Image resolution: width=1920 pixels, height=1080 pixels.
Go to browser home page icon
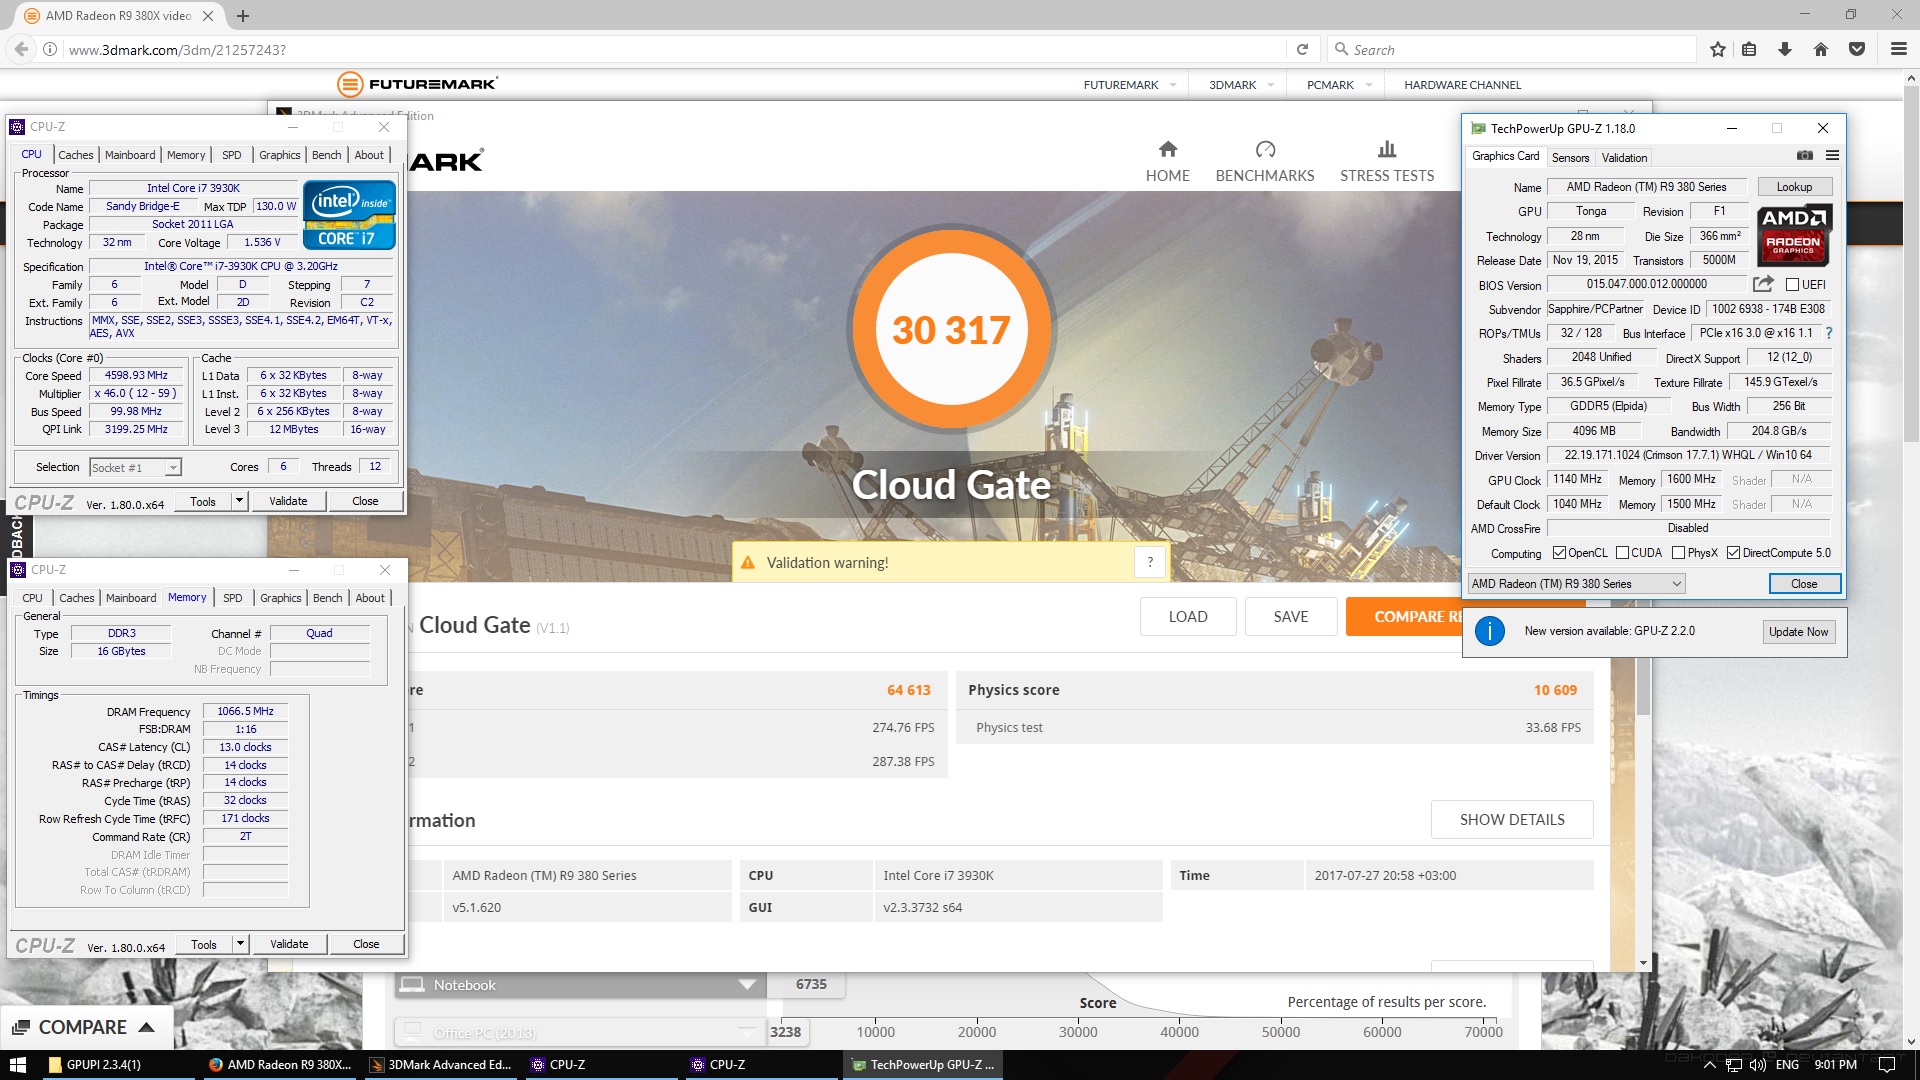(x=1821, y=49)
